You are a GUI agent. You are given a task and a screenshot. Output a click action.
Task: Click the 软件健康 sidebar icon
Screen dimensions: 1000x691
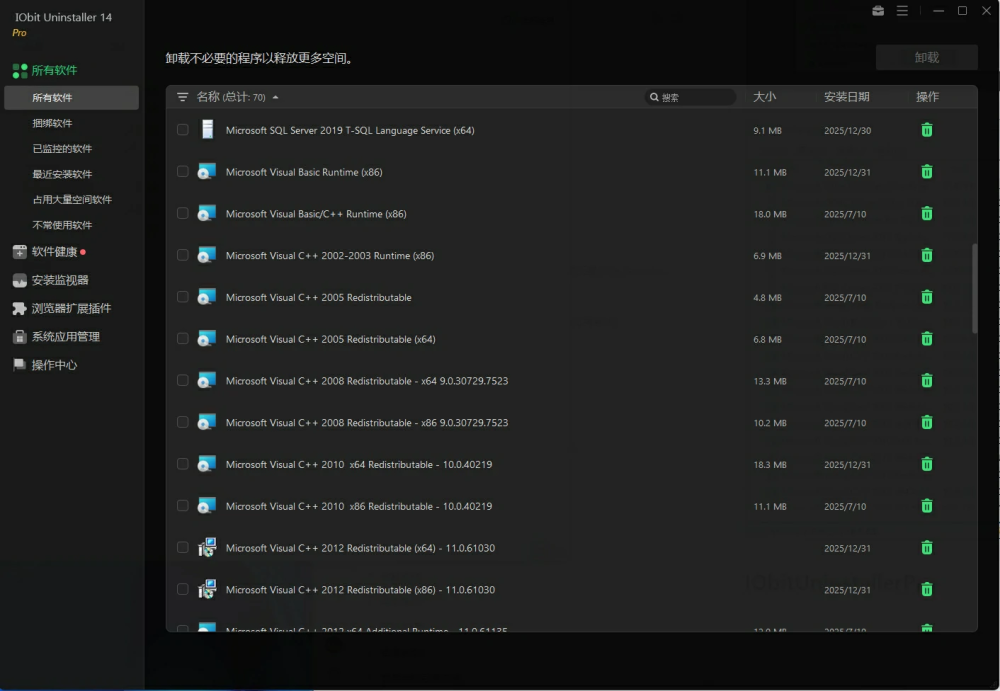[x=19, y=252]
